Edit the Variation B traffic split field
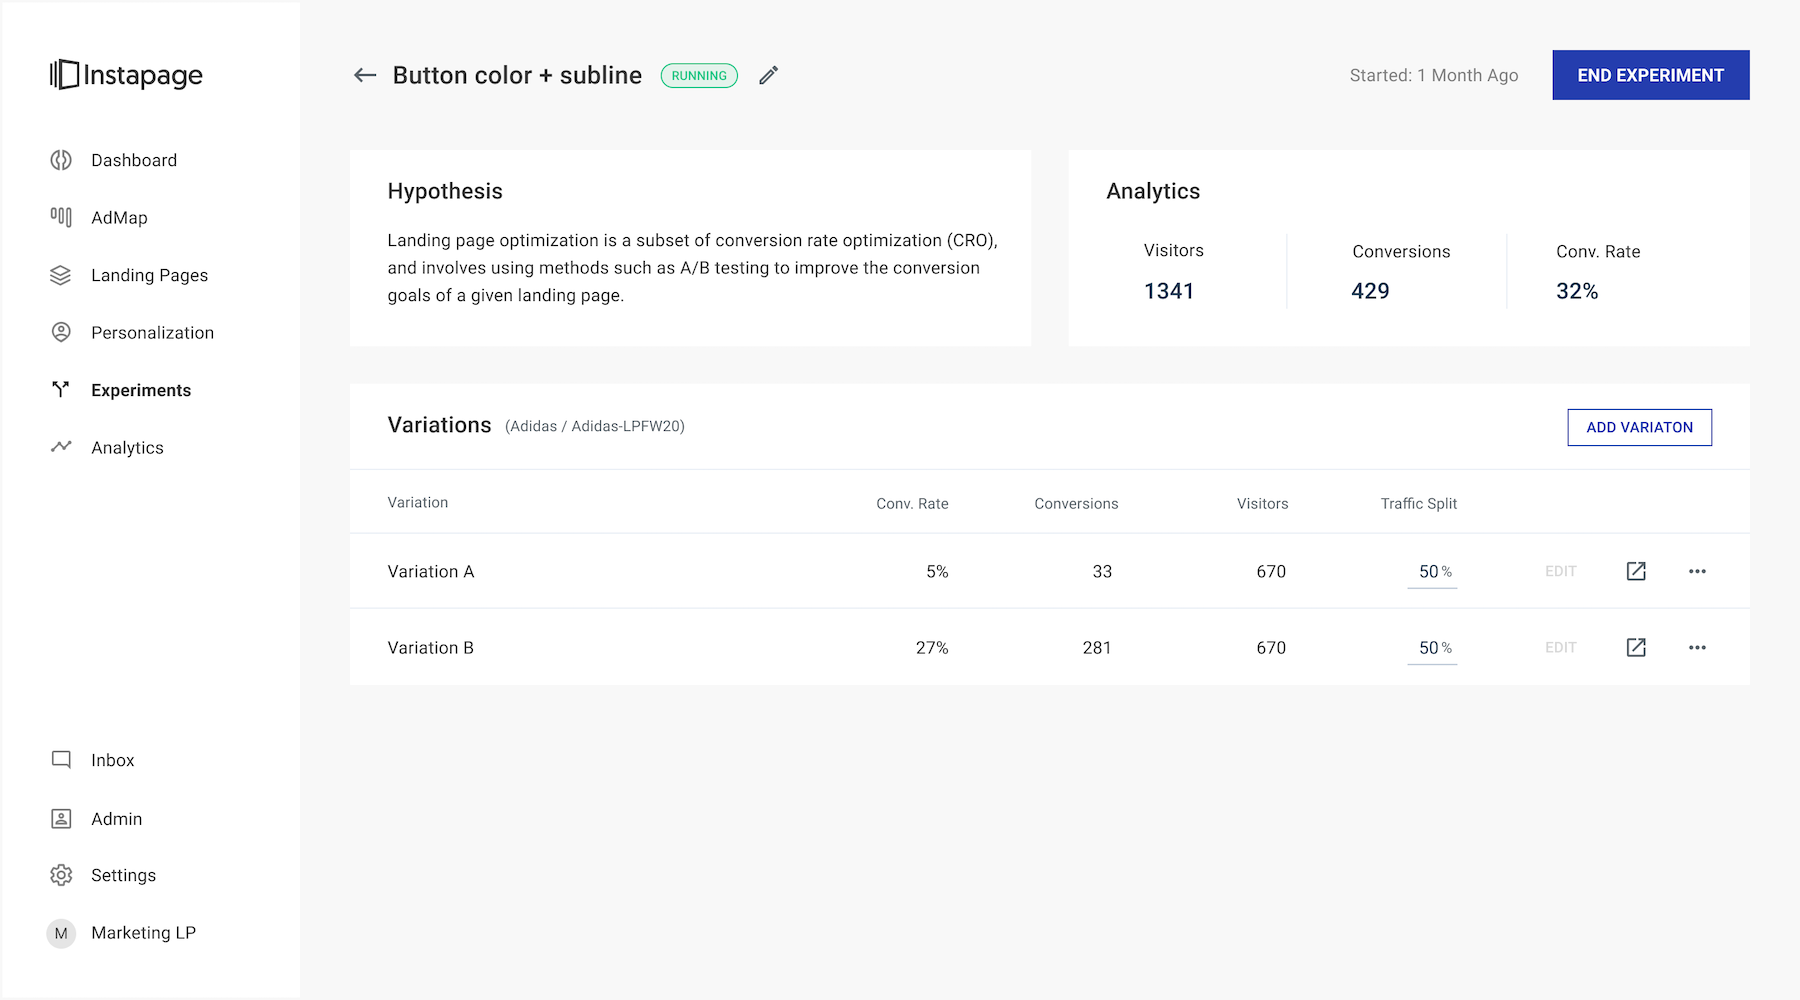The height and width of the screenshot is (1000, 1800). click(x=1430, y=648)
